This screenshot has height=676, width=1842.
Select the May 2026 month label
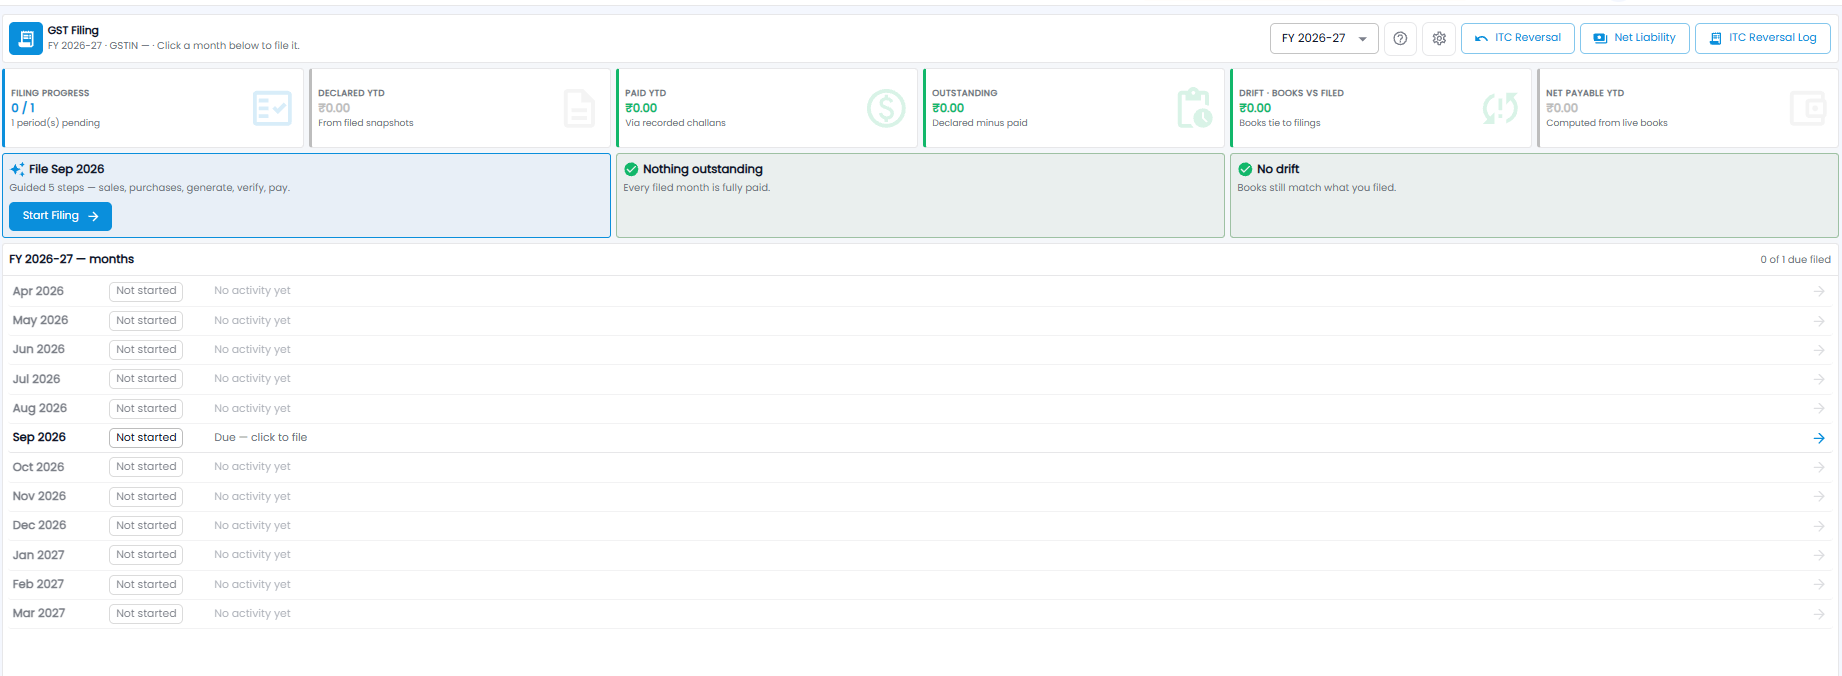point(40,321)
